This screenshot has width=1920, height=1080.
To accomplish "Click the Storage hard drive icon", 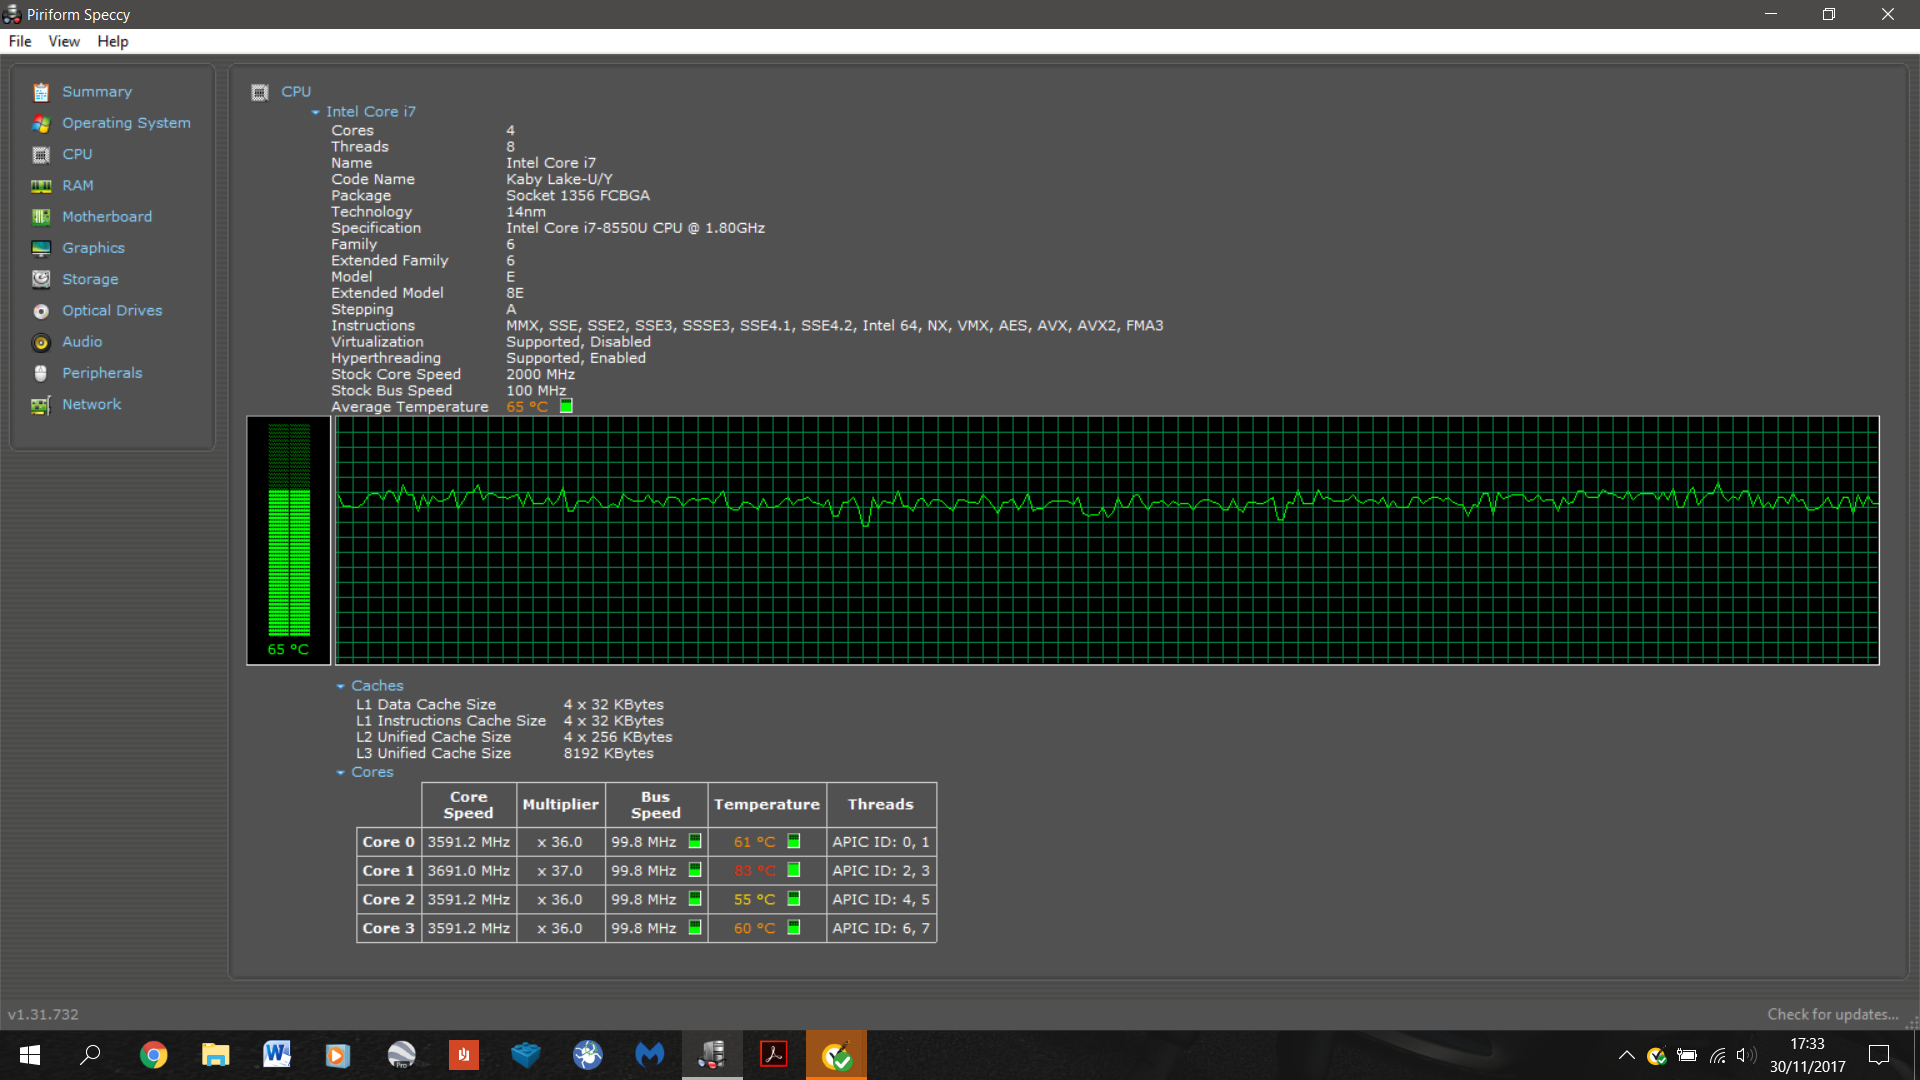I will coord(41,279).
